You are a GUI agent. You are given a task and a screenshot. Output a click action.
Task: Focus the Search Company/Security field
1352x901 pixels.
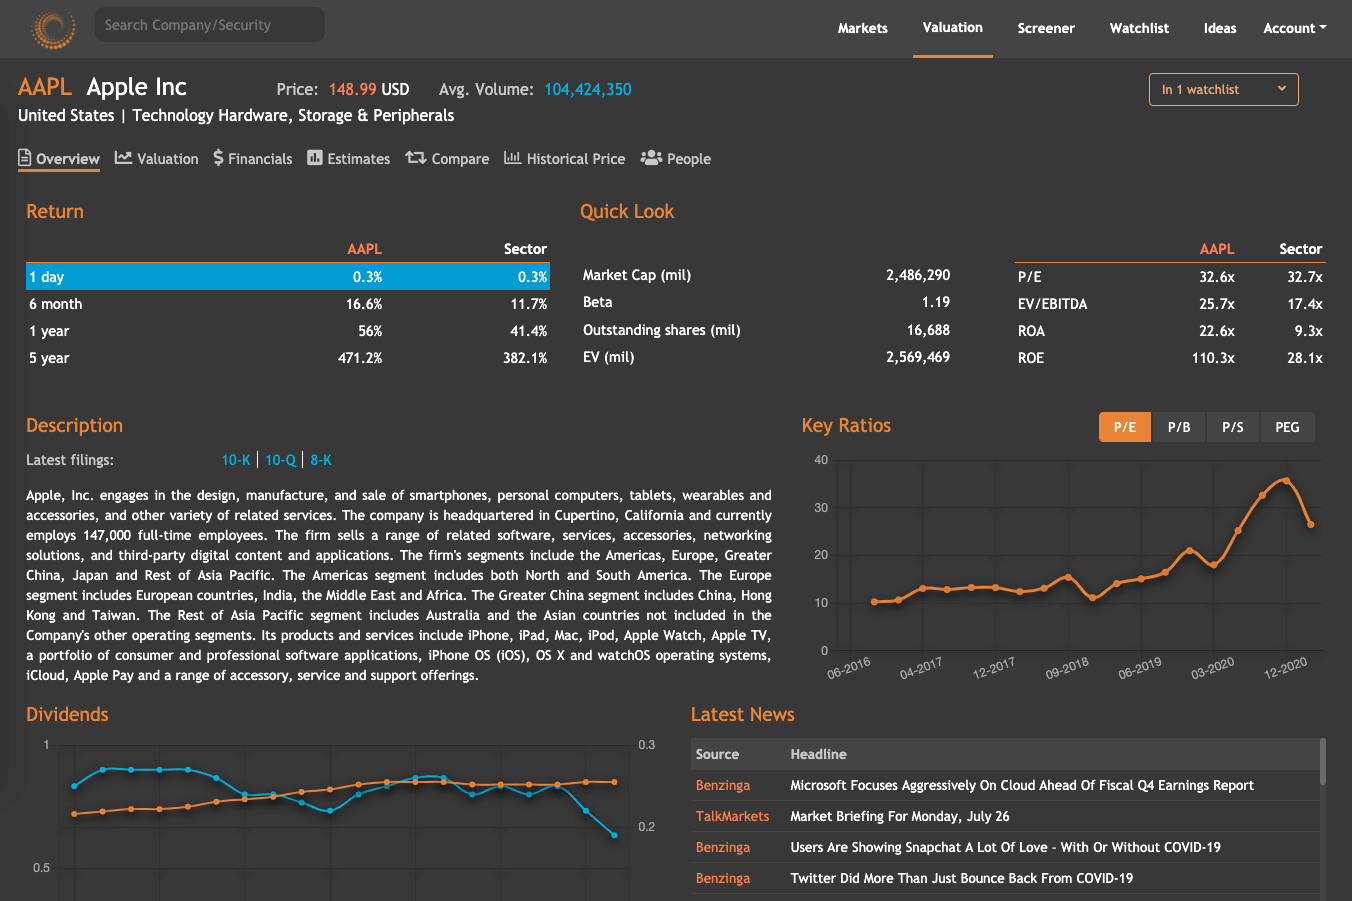(210, 25)
